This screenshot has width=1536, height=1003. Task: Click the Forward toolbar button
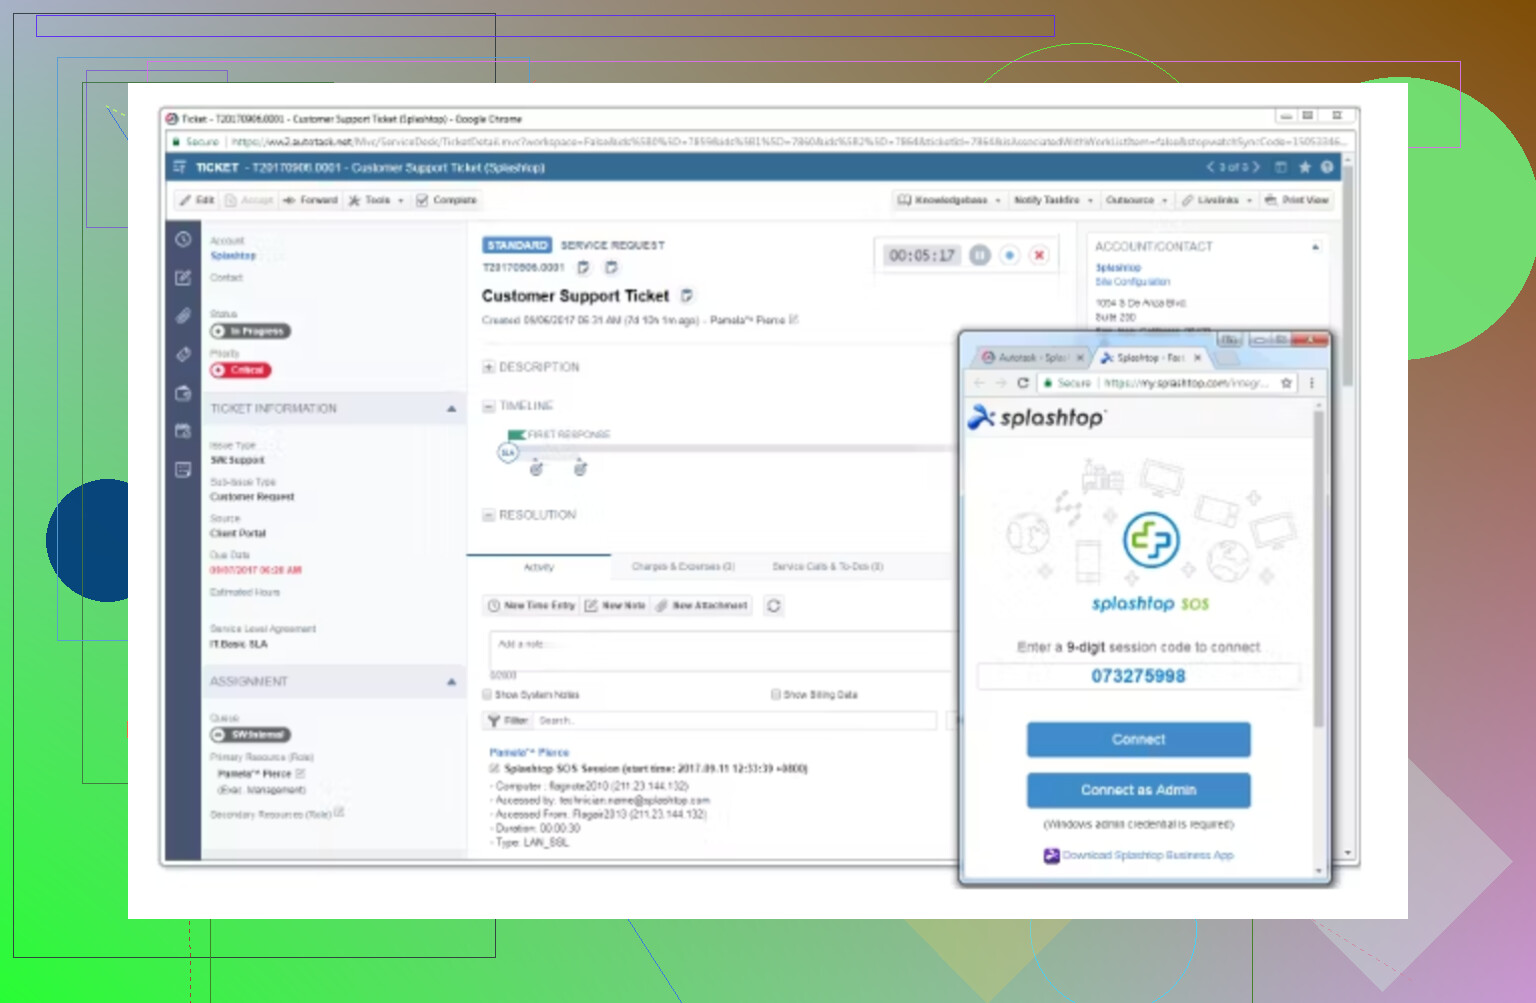(310, 200)
